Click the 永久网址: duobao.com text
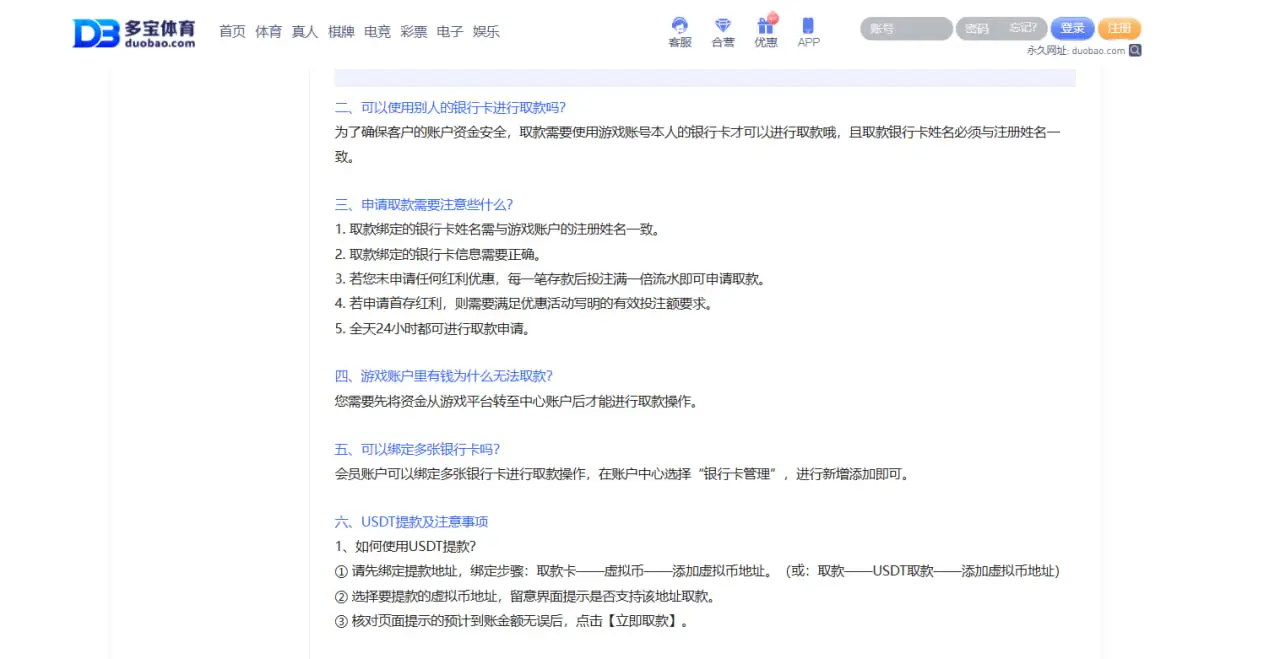Screen dimensions: 1280x659 tap(1076, 50)
